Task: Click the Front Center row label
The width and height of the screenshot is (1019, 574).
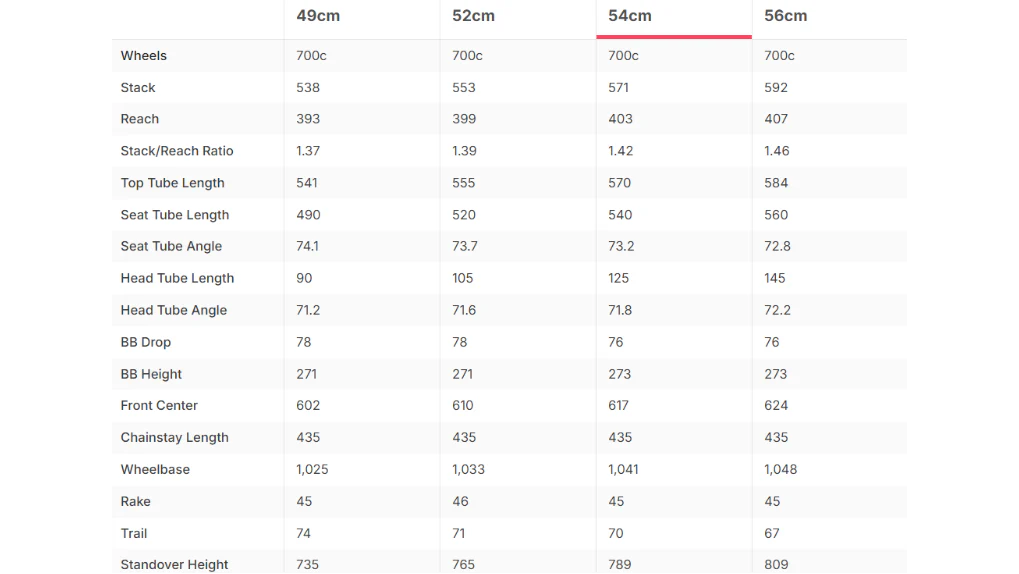Action: coord(159,406)
